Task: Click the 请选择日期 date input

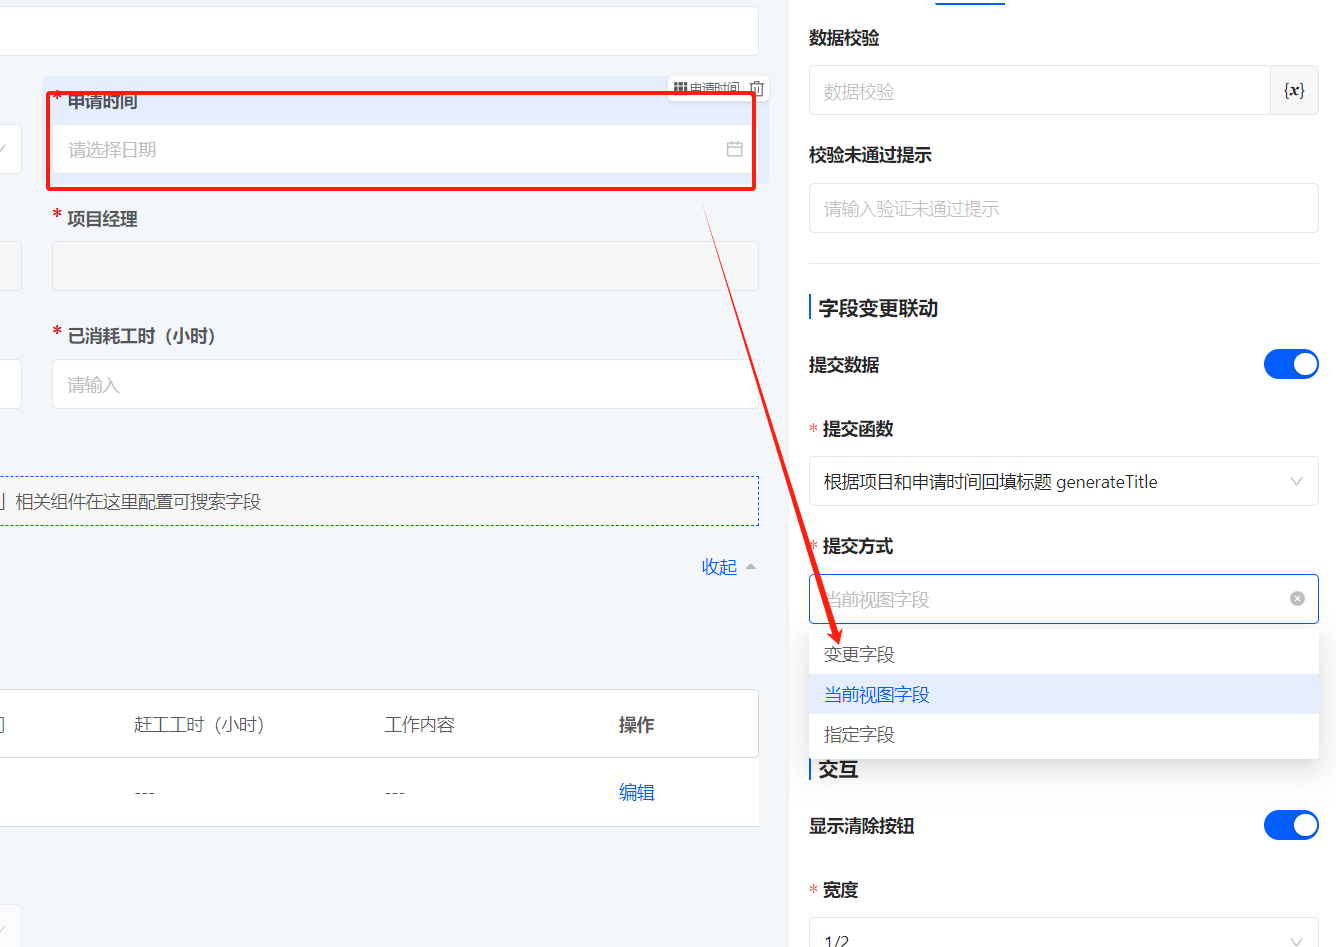Action: pos(403,149)
